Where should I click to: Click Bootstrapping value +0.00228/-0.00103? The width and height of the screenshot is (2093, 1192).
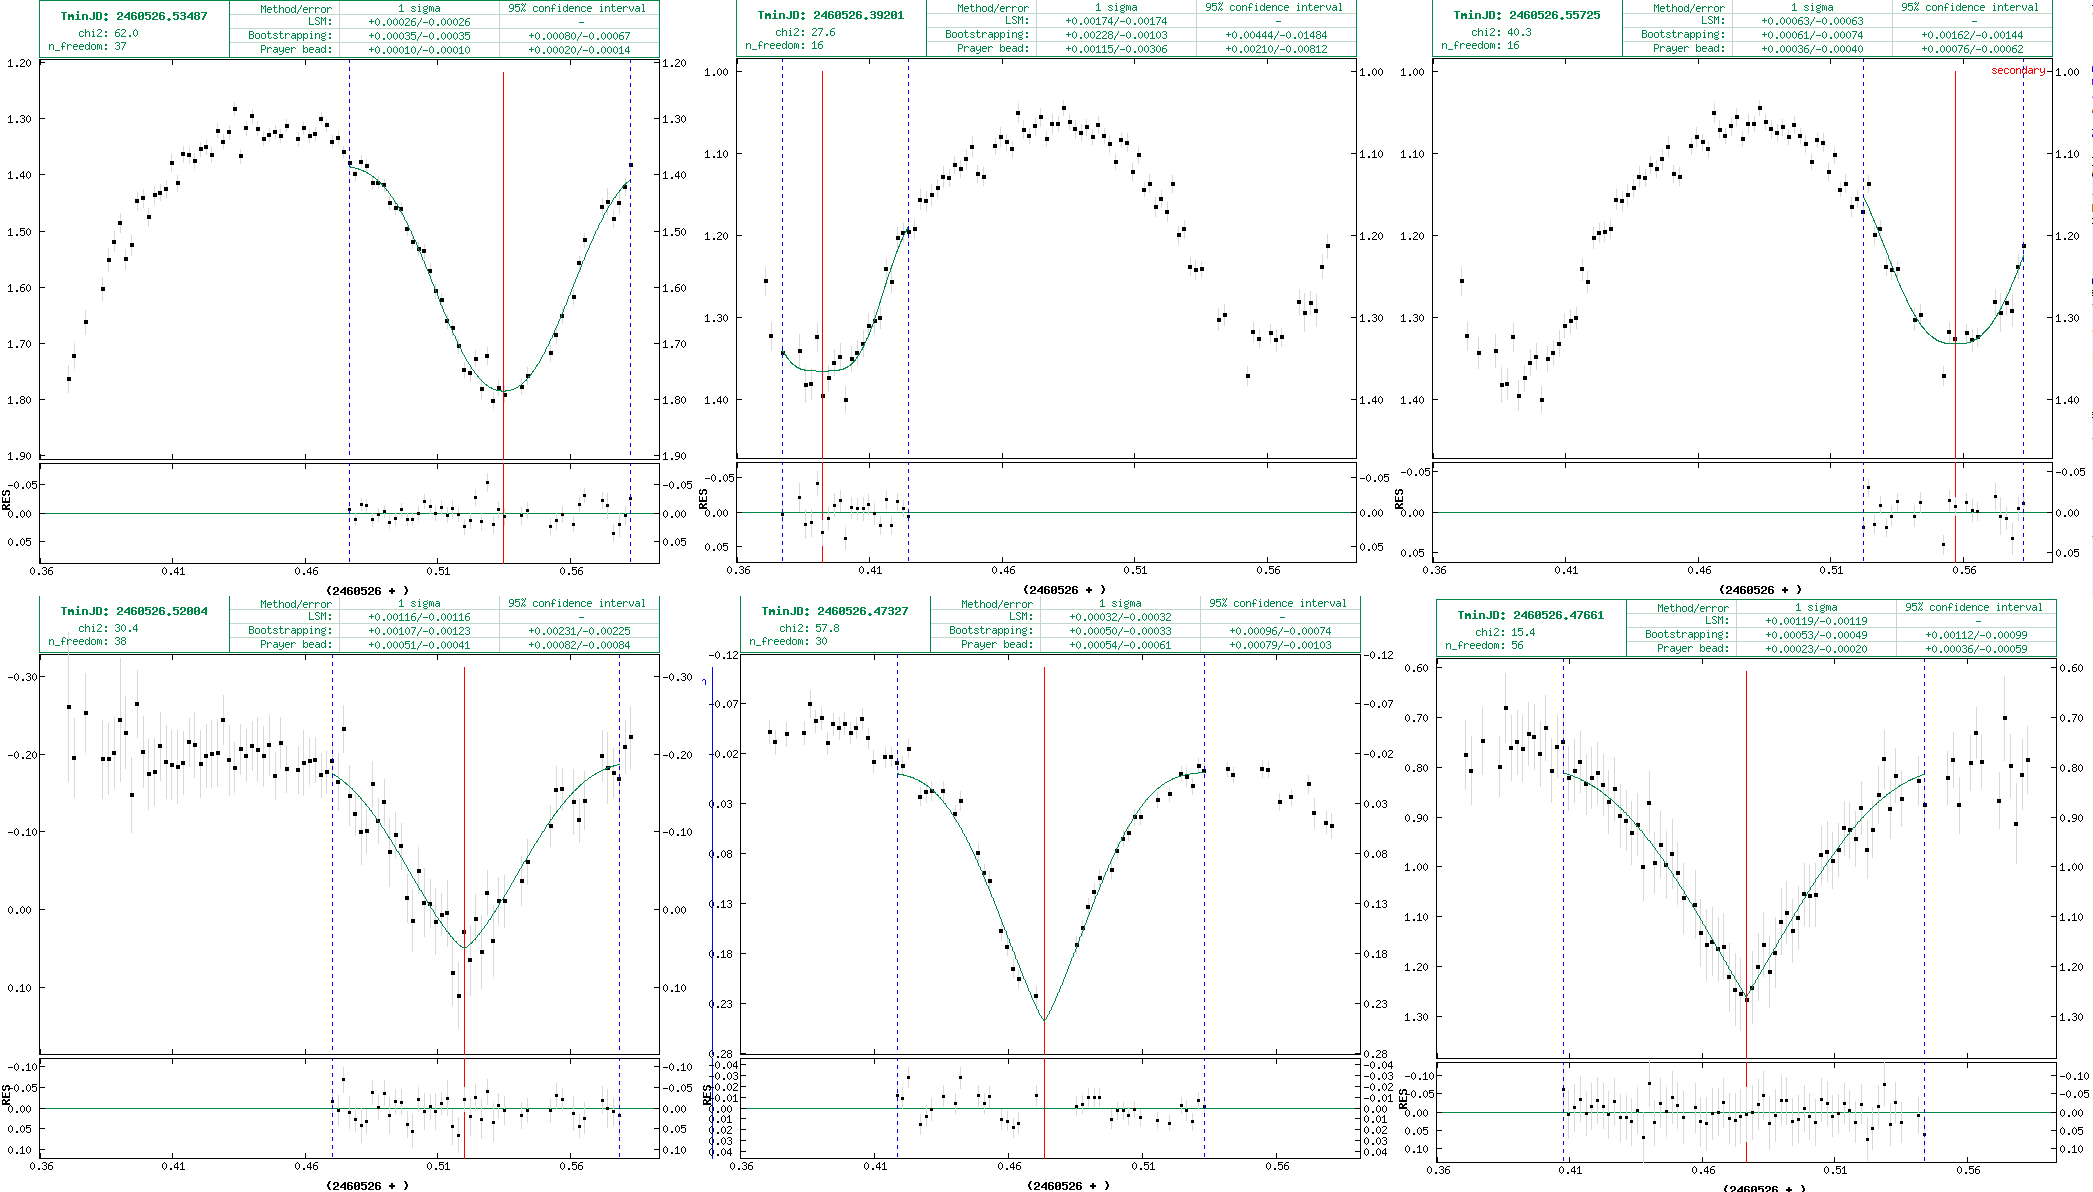coord(1115,35)
